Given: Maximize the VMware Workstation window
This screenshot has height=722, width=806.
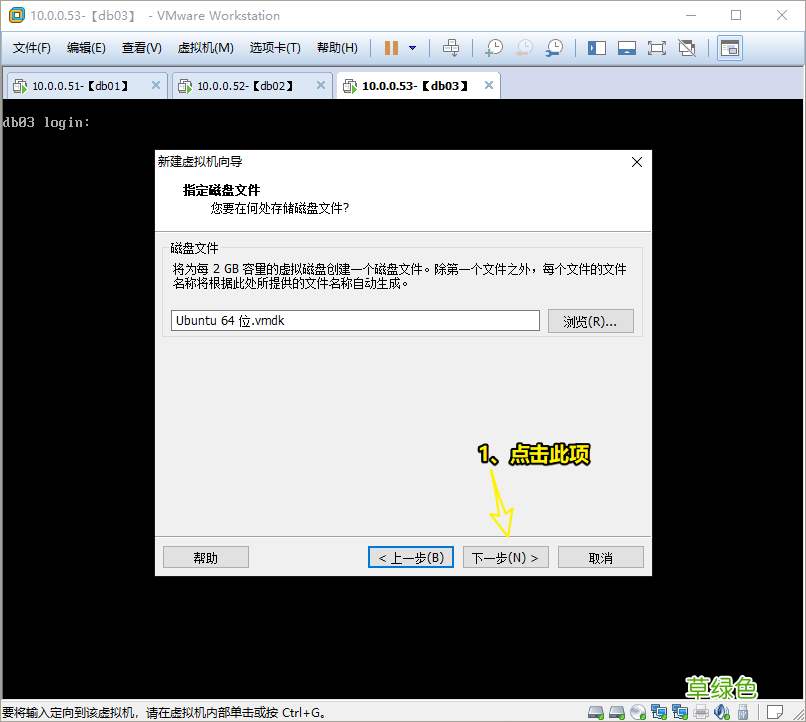Looking at the screenshot, I should point(736,15).
